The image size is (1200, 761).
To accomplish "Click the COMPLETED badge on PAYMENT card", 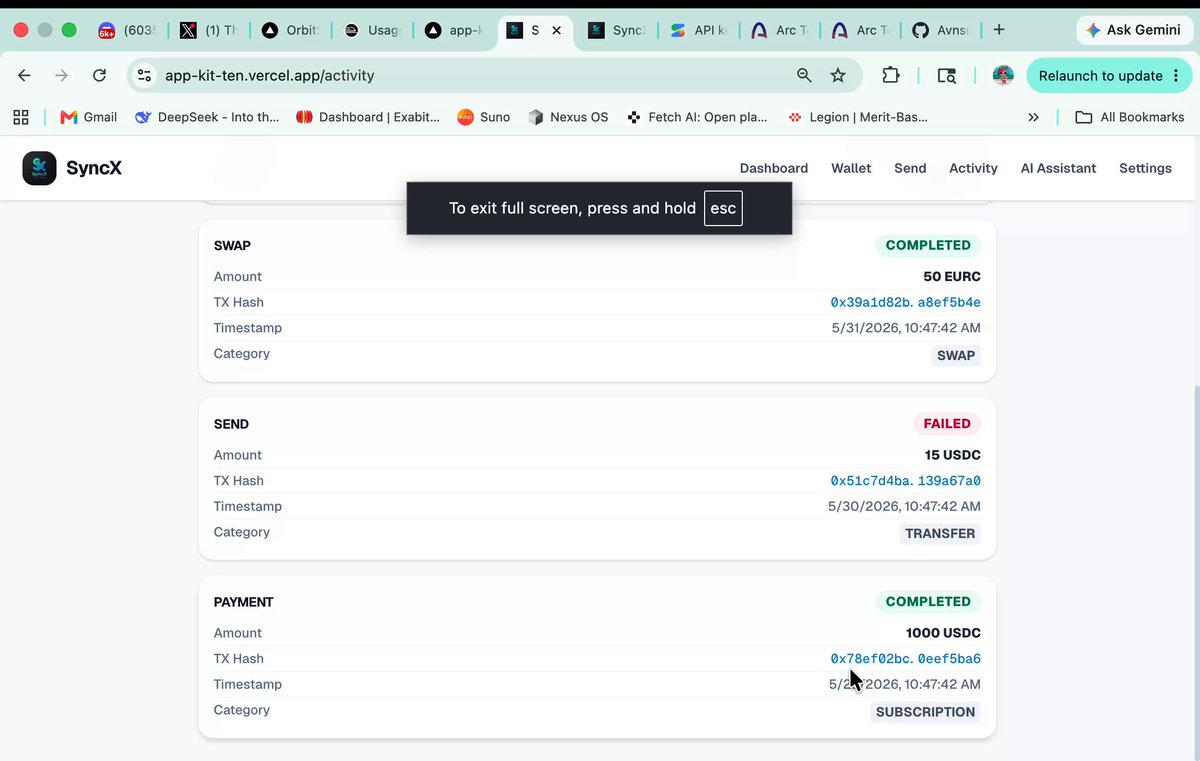I will tap(928, 602).
